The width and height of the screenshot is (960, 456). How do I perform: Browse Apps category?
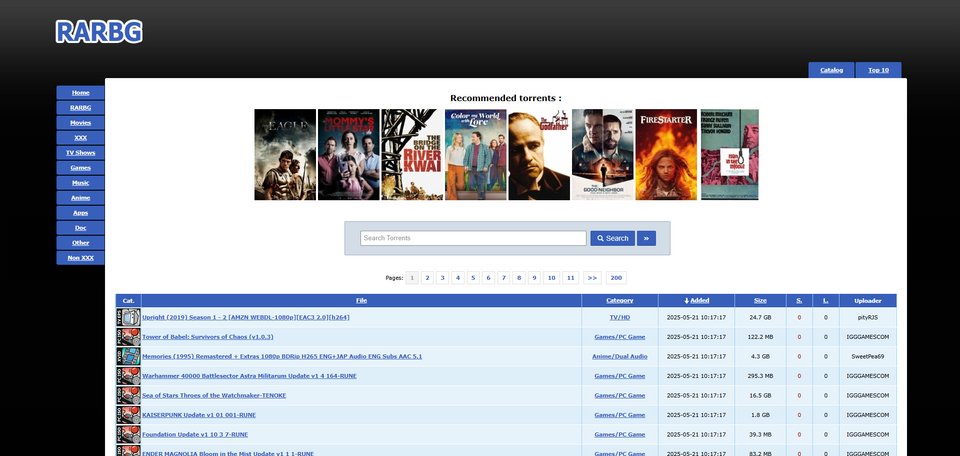coord(80,212)
